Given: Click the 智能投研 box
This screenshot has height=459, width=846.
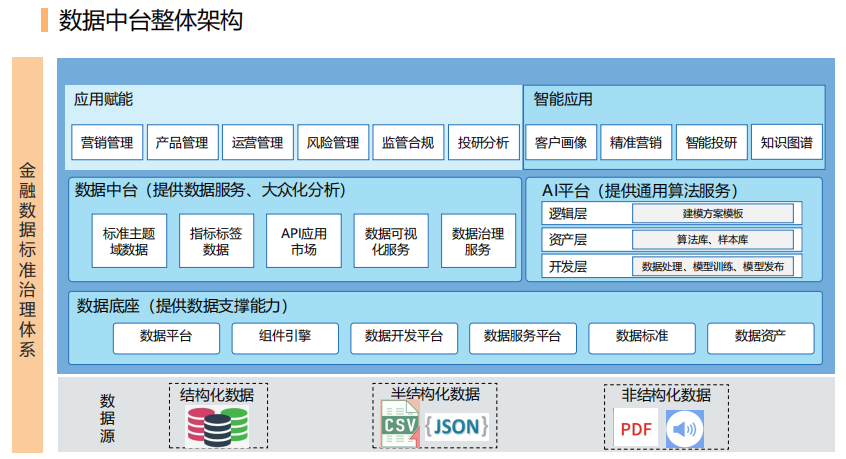Looking at the screenshot, I should click(712, 142).
